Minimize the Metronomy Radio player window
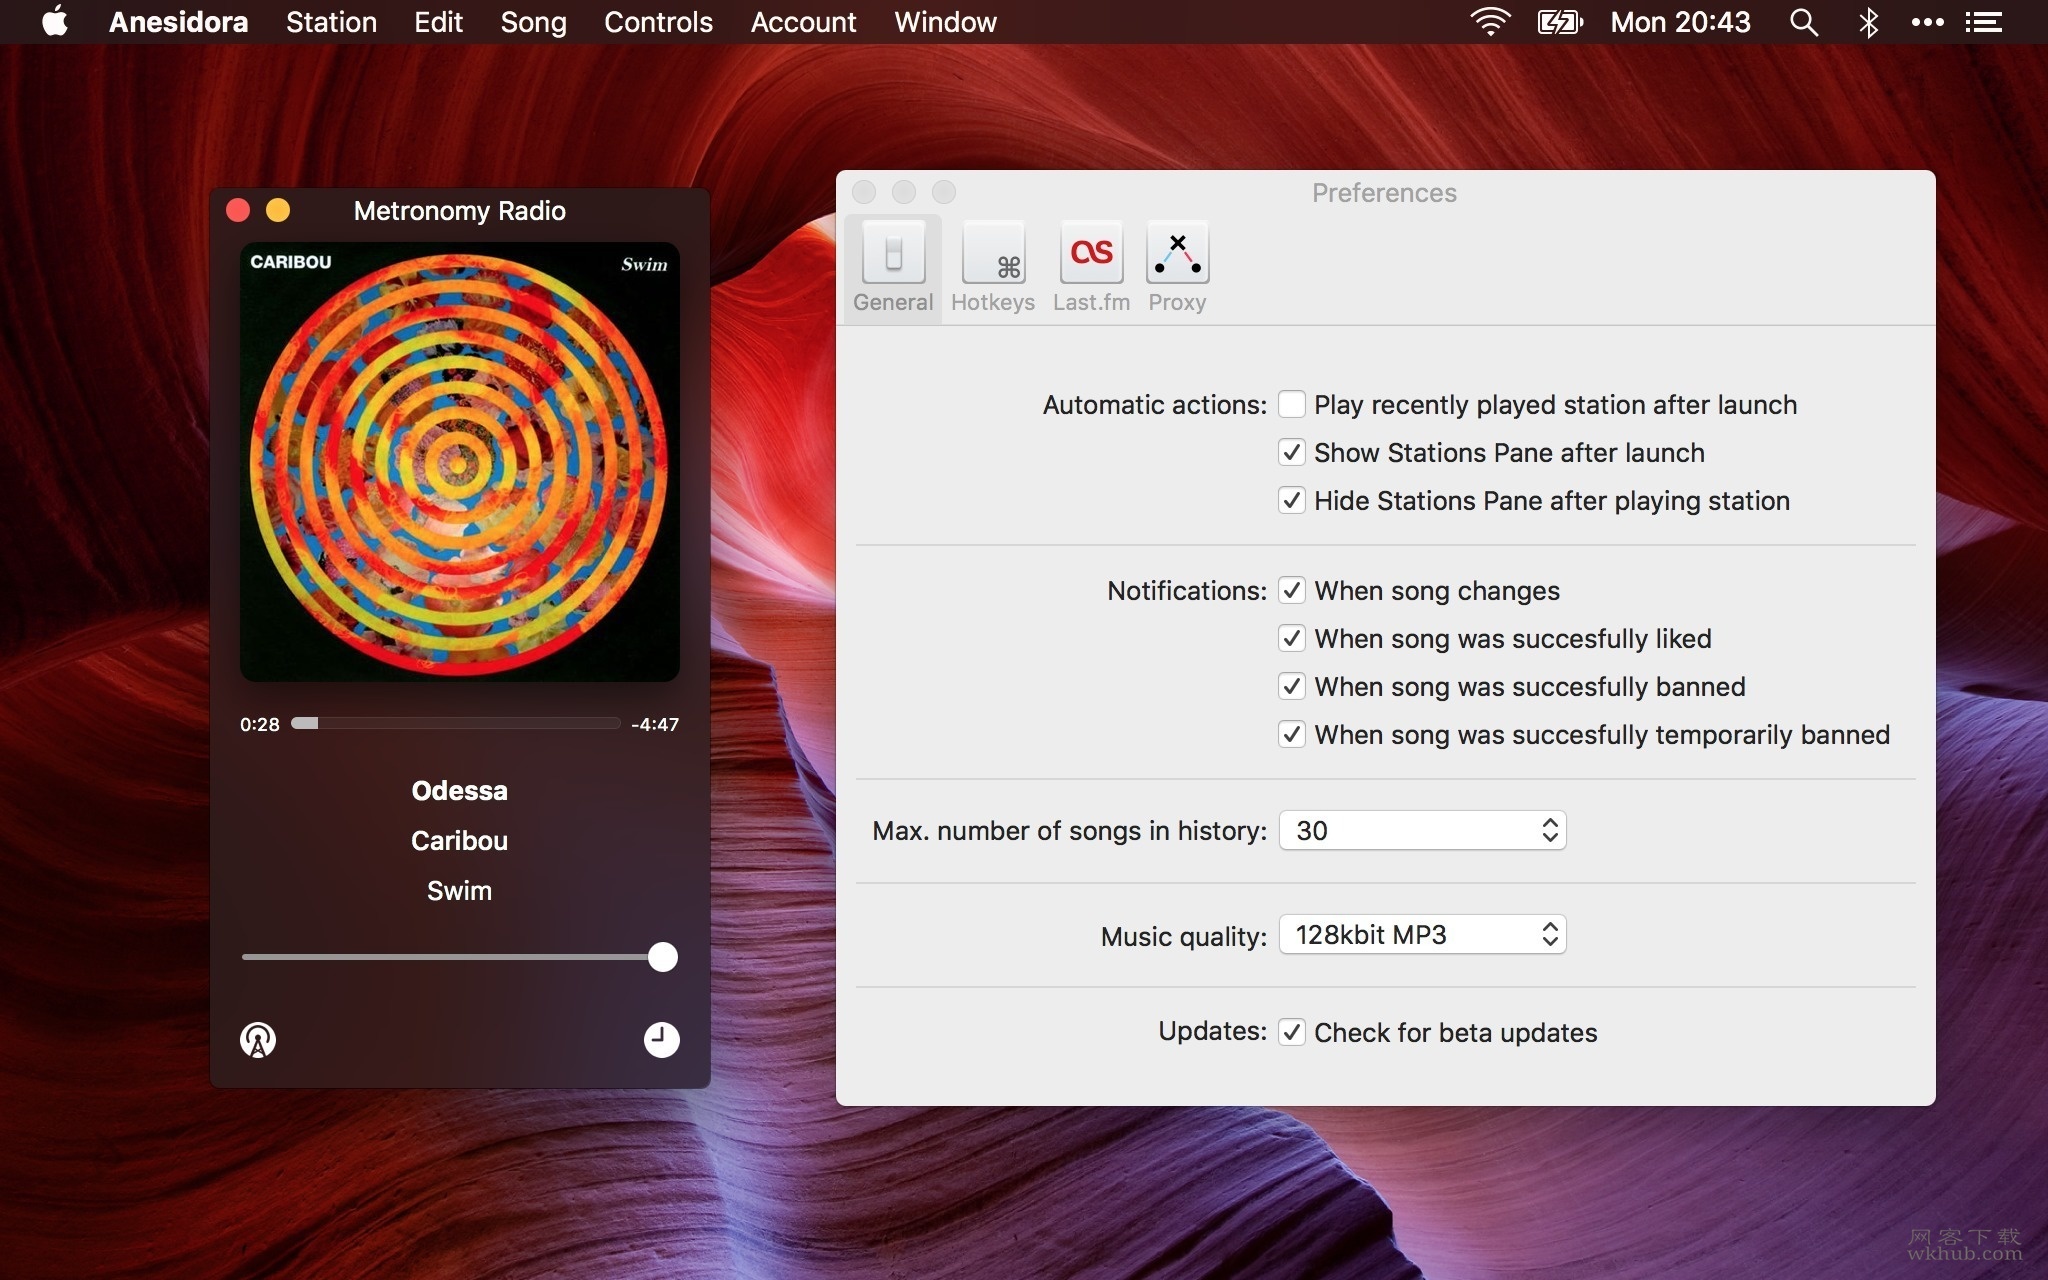Image resolution: width=2048 pixels, height=1280 pixels. 278,210
